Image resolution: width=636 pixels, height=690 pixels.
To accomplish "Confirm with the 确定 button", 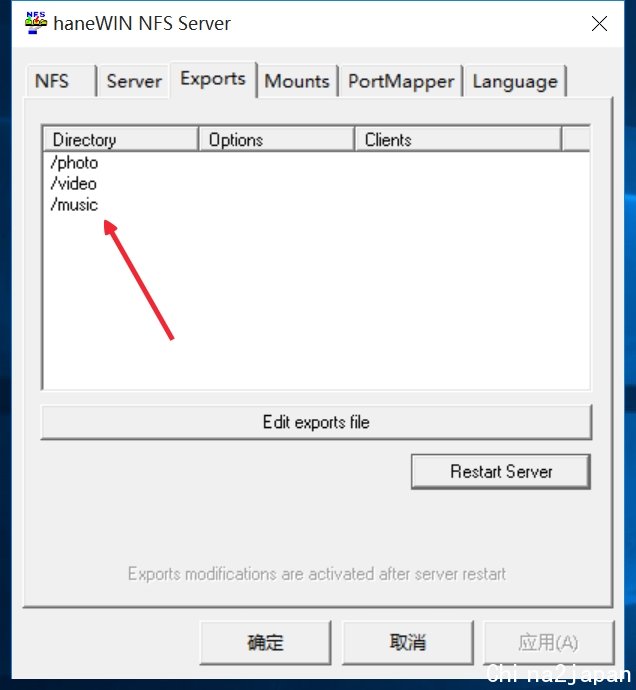I will 265,642.
